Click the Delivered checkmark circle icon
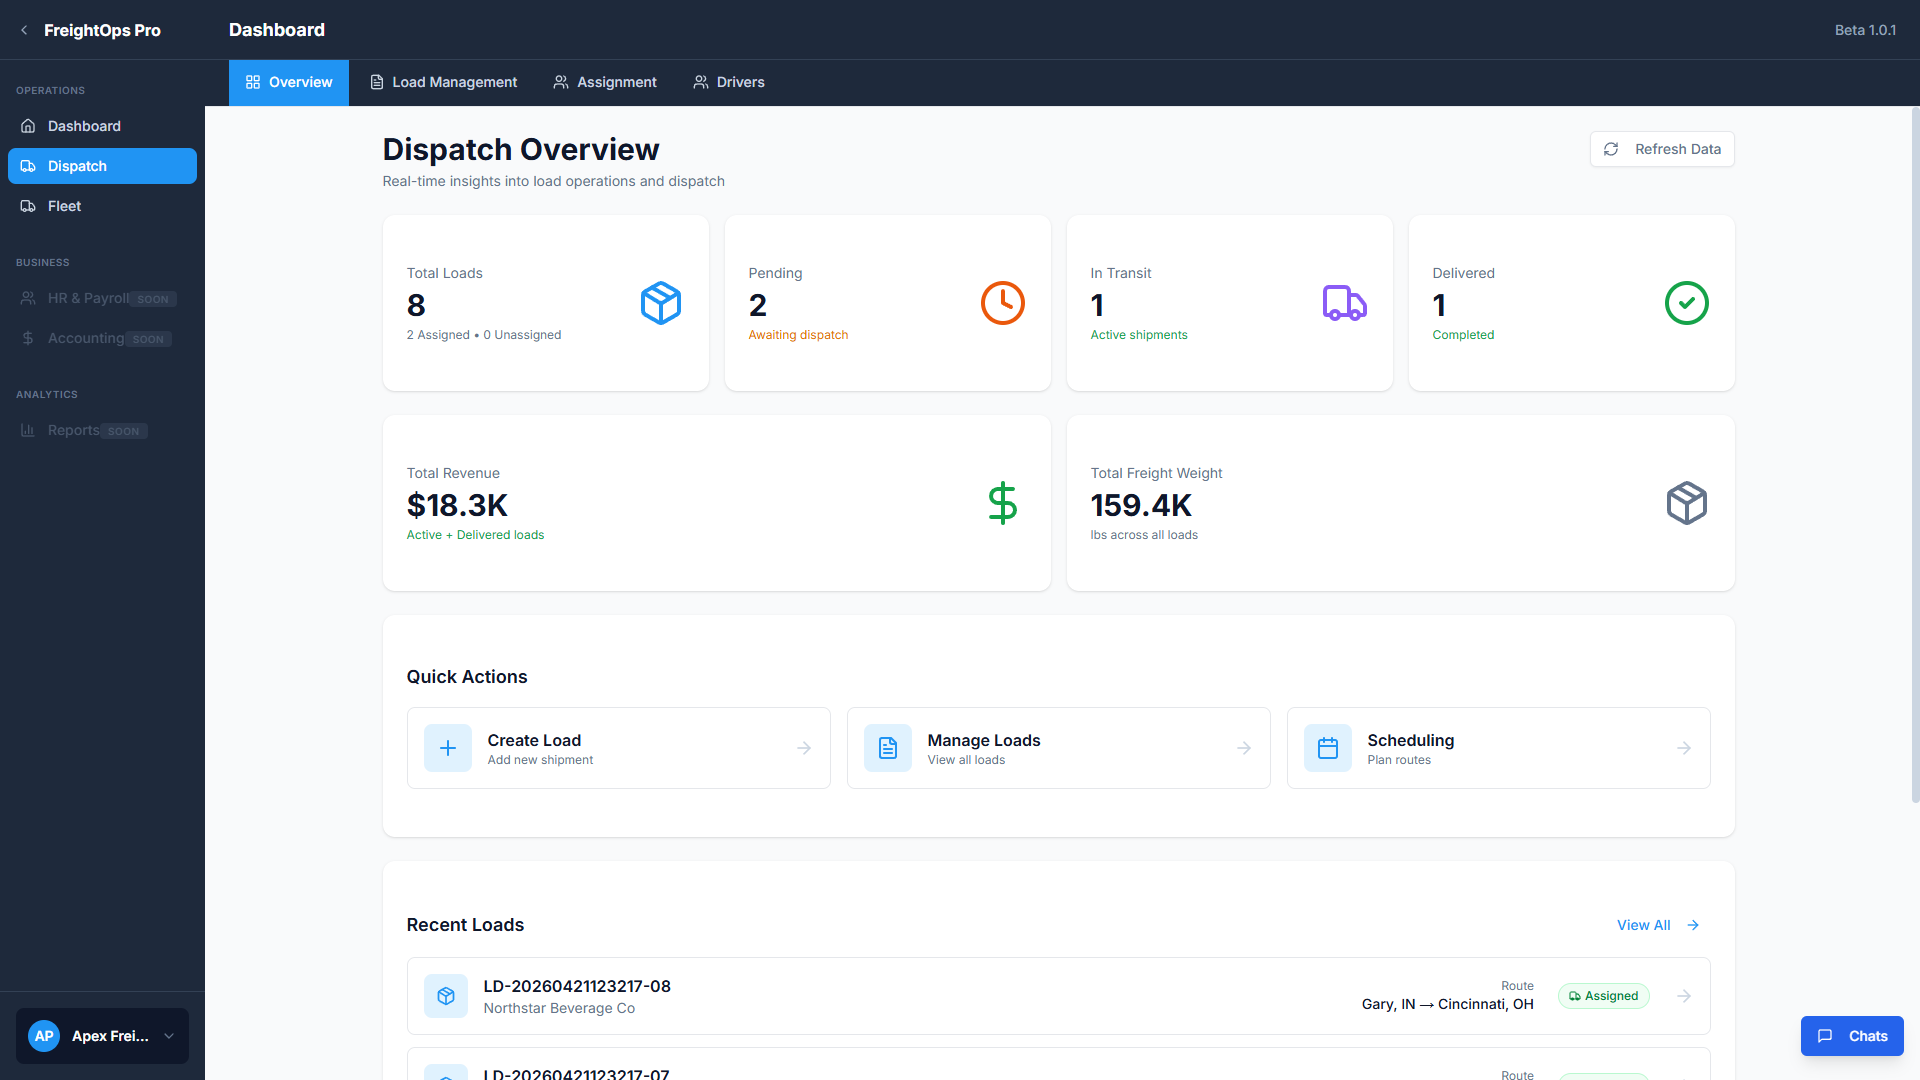Image resolution: width=1920 pixels, height=1080 pixels. [x=1686, y=303]
